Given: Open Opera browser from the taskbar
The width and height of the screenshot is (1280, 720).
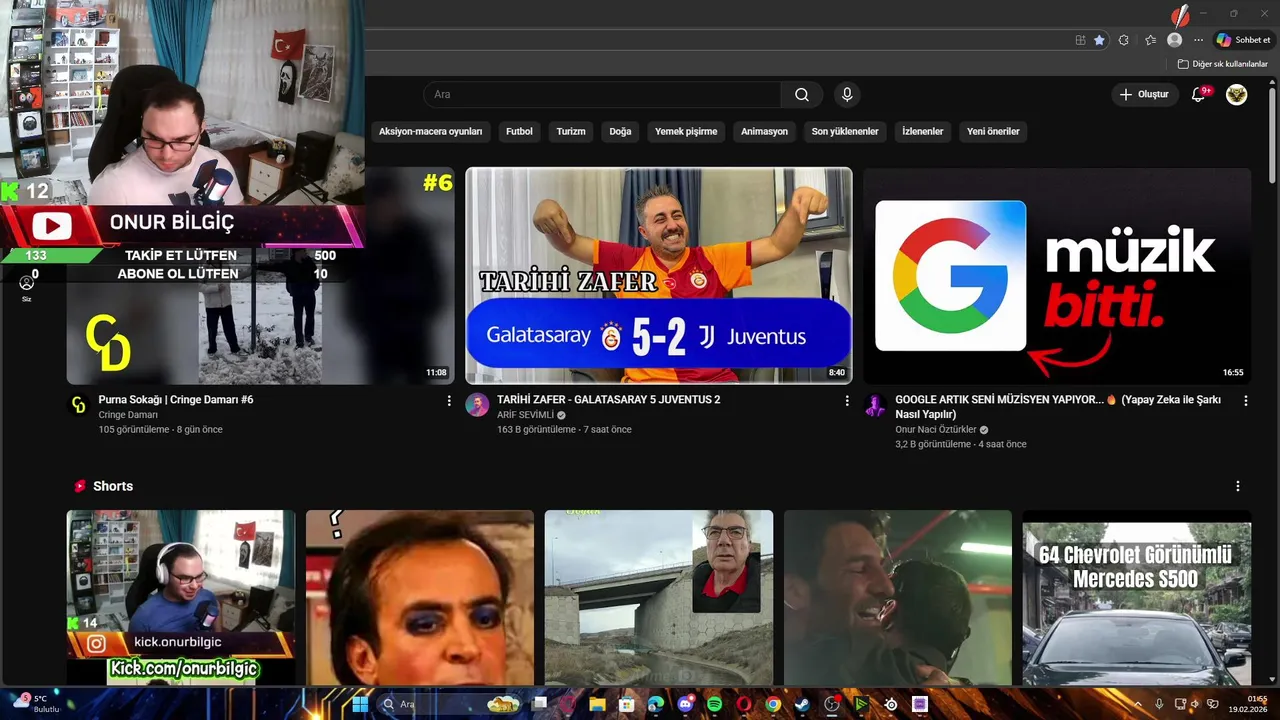Looking at the screenshot, I should pos(743,704).
